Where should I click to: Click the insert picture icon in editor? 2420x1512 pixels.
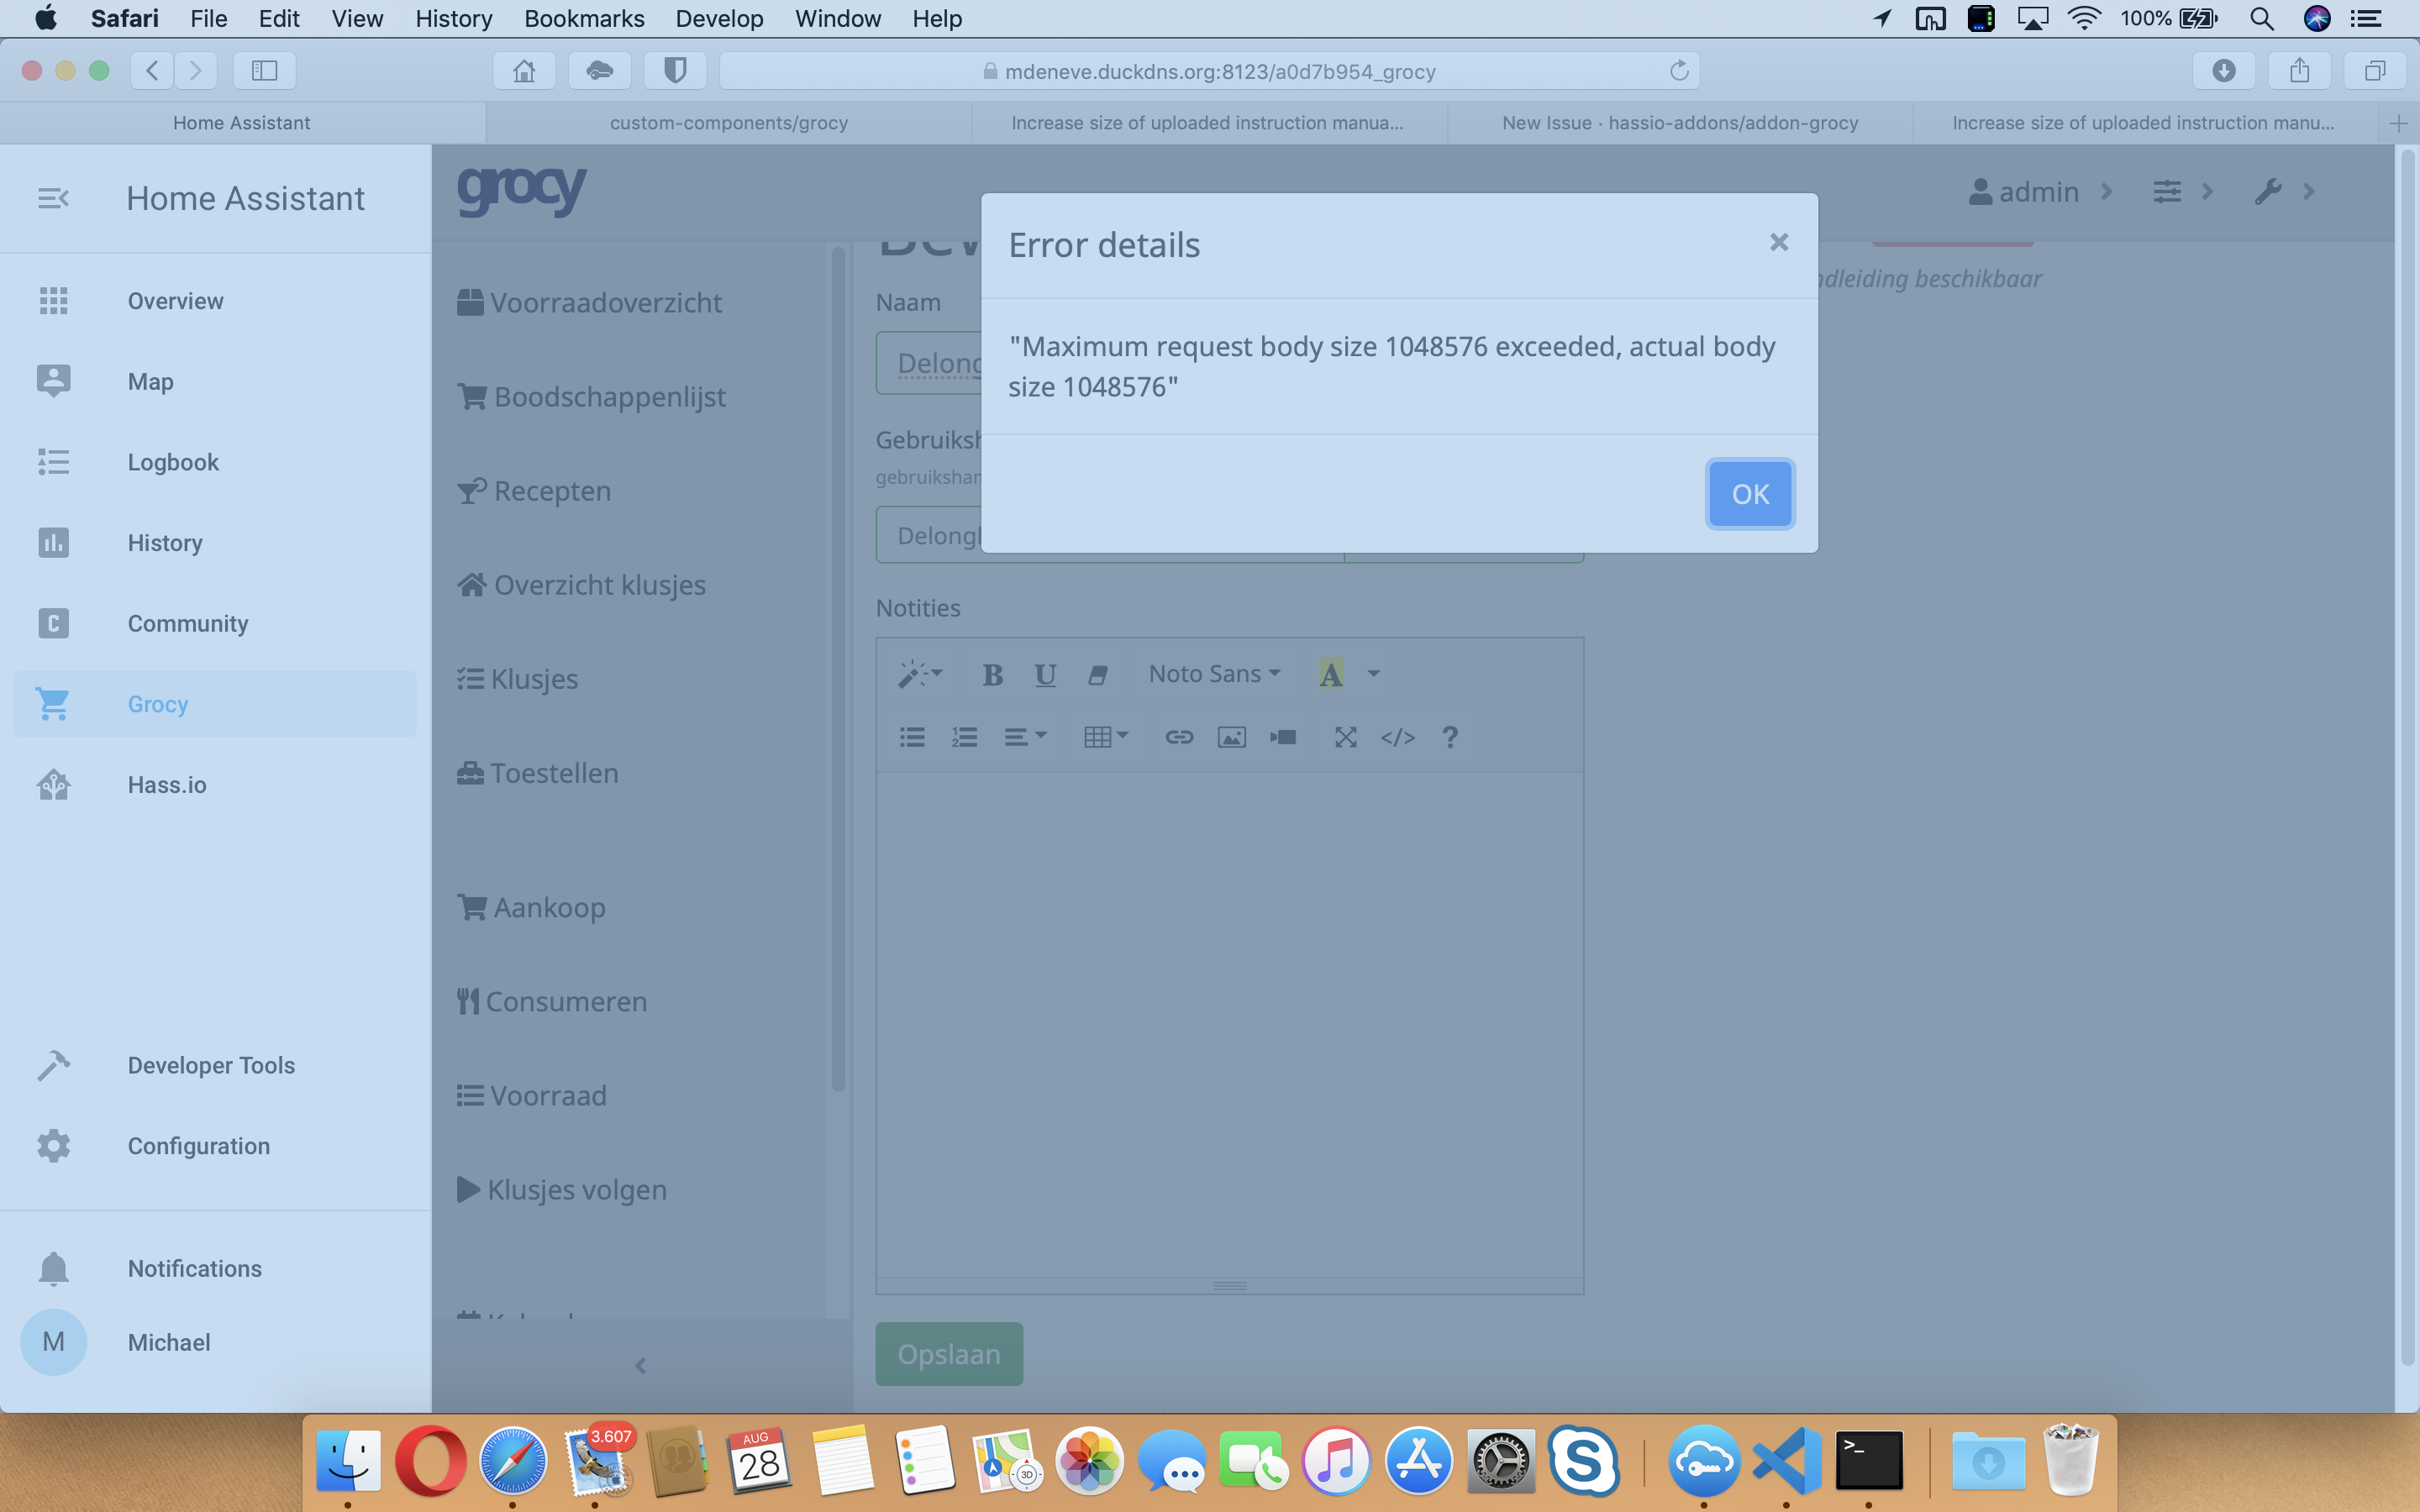pos(1231,737)
